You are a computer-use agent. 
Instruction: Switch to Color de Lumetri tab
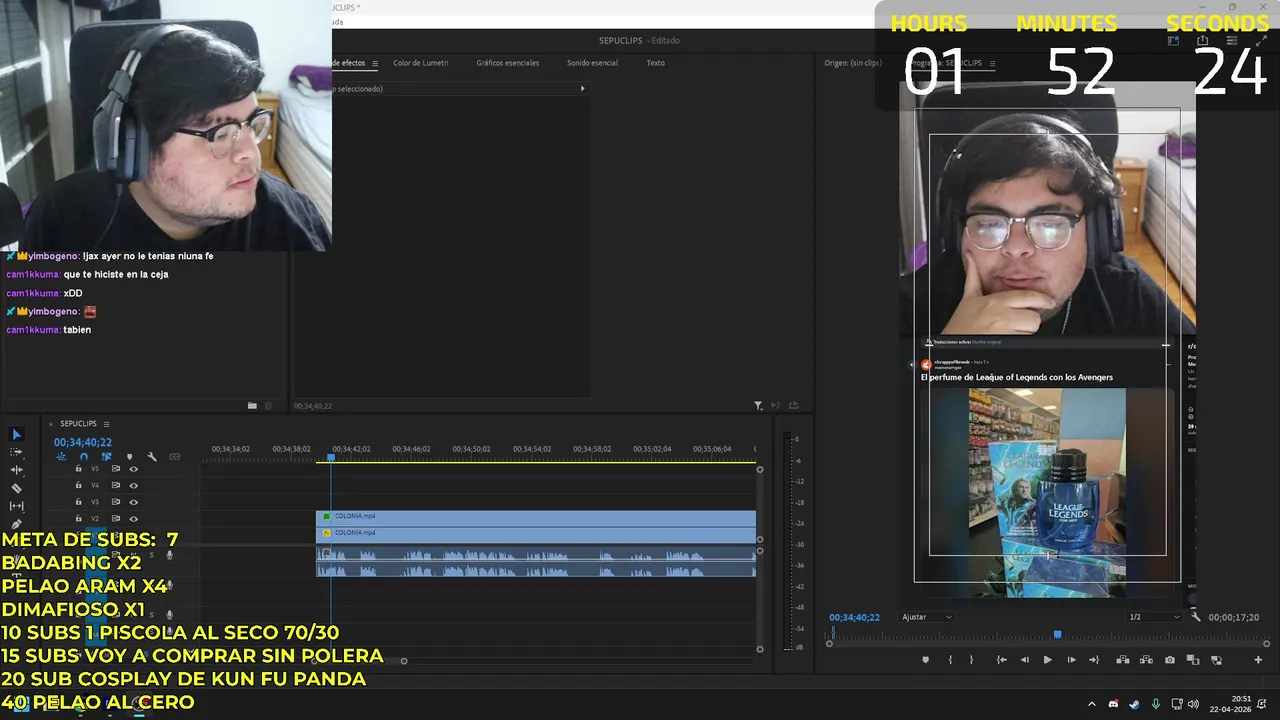[x=420, y=63]
